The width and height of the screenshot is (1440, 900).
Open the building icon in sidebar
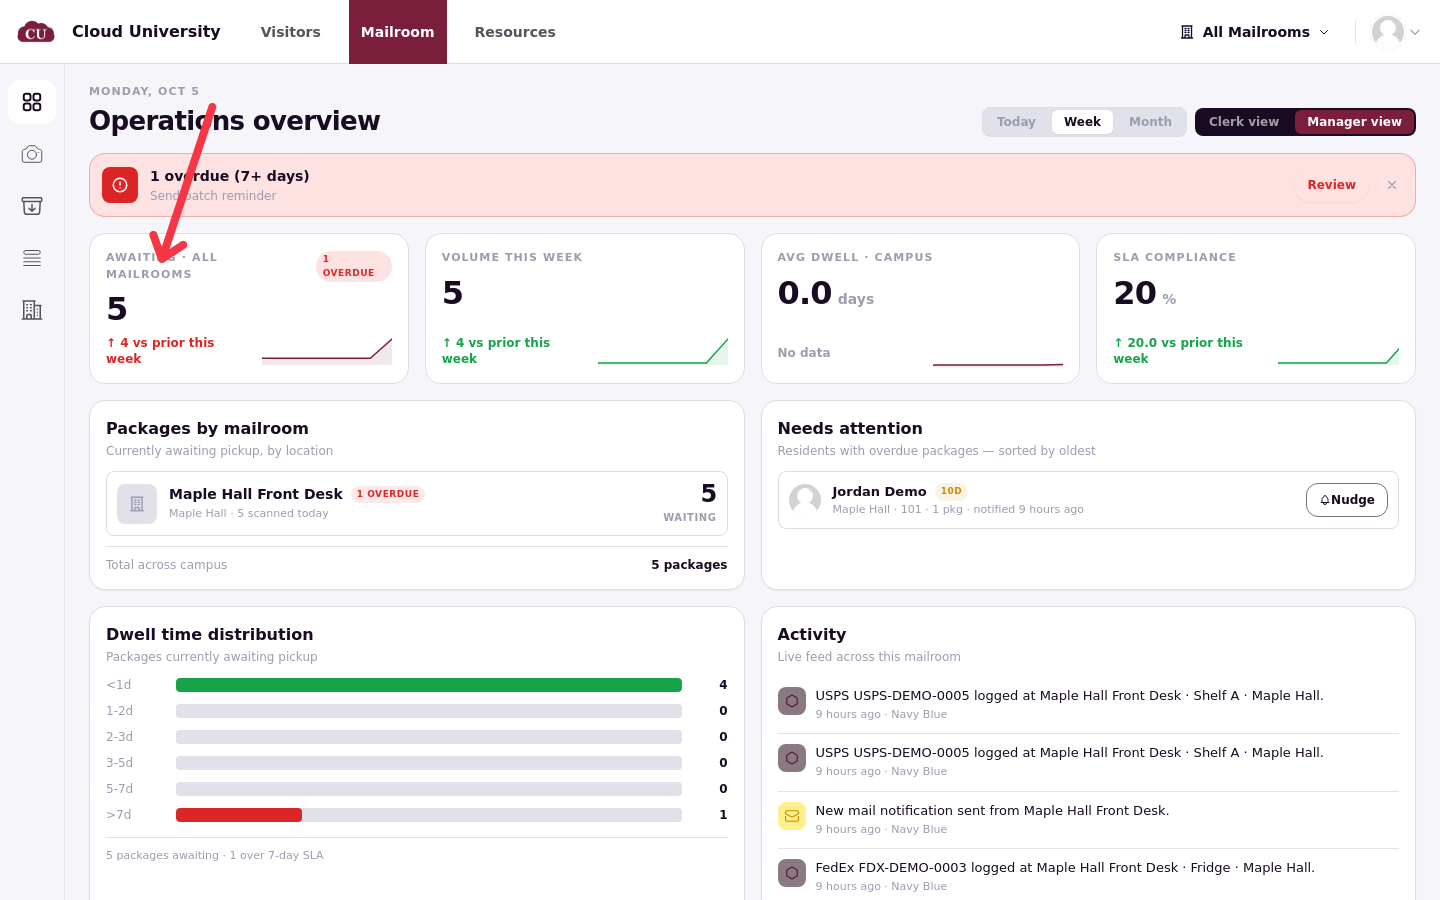(32, 310)
